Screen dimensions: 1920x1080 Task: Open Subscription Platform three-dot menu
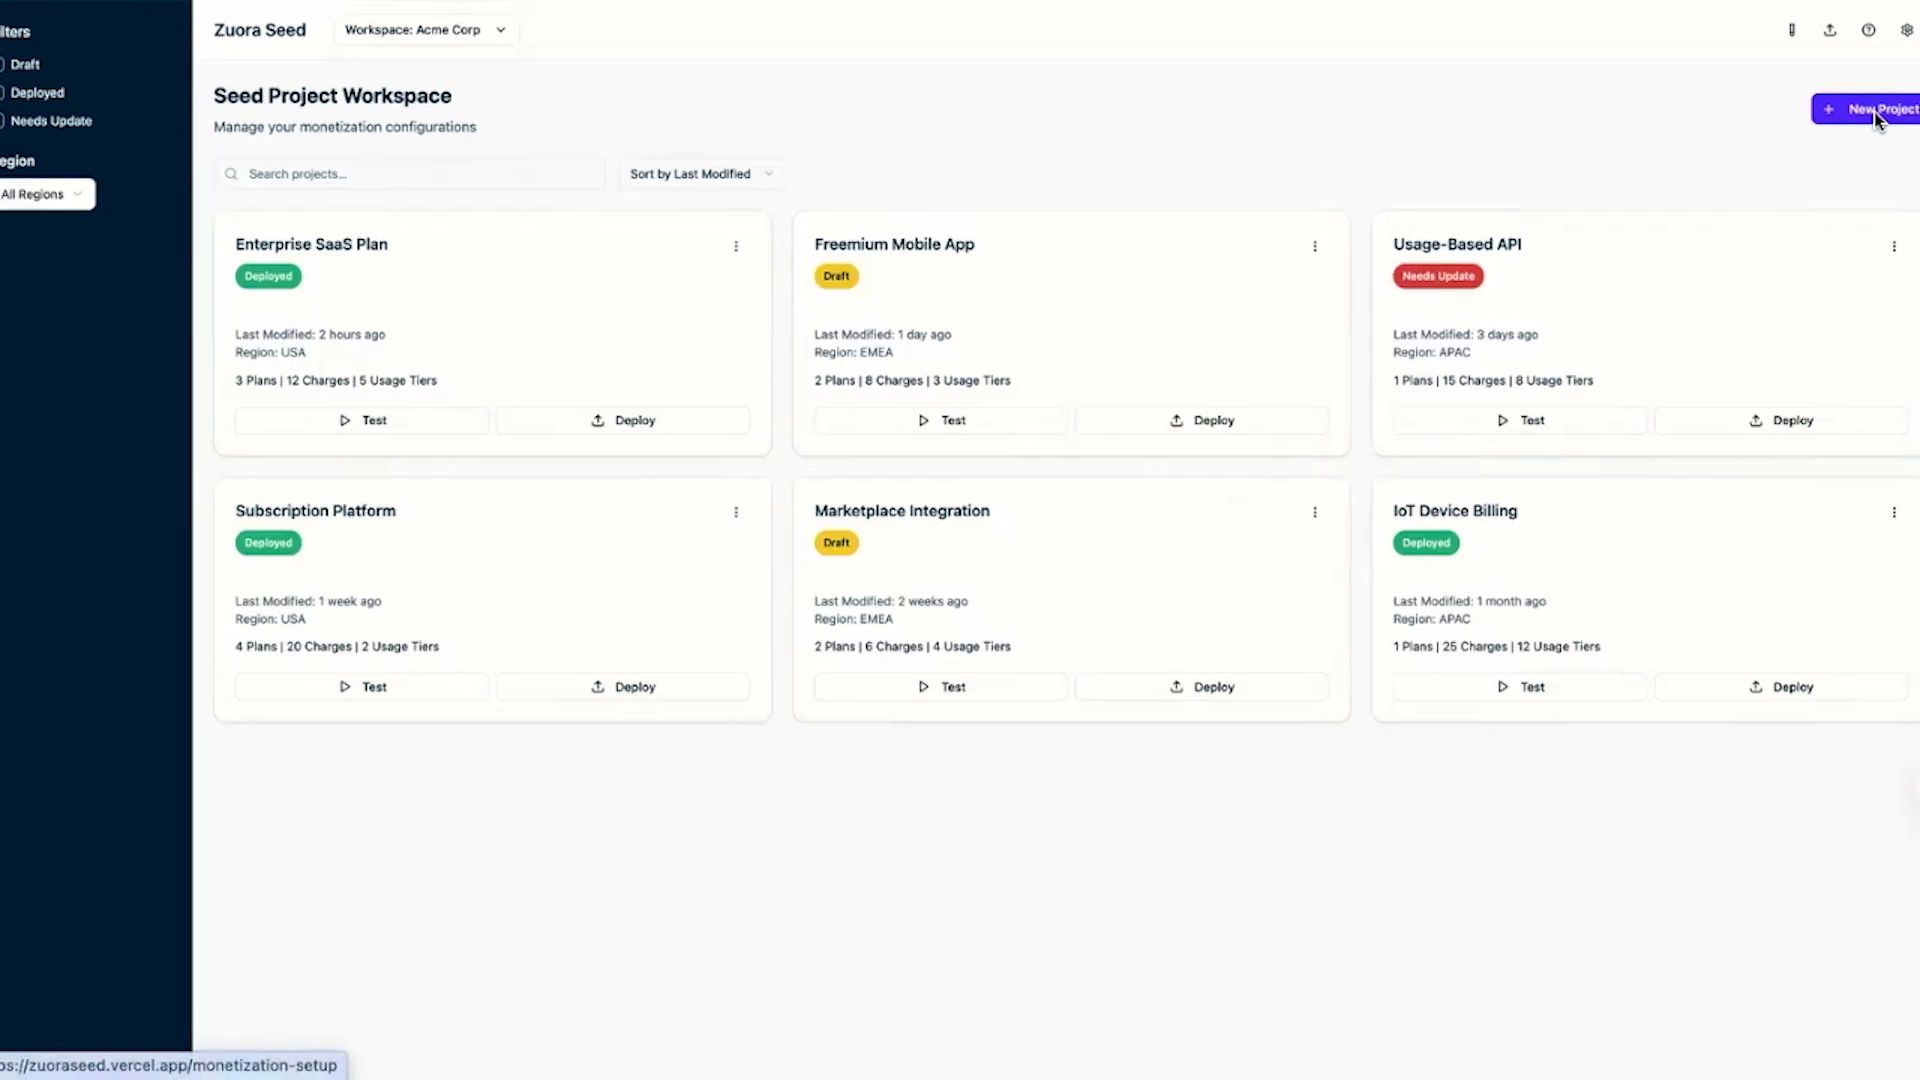pos(736,512)
